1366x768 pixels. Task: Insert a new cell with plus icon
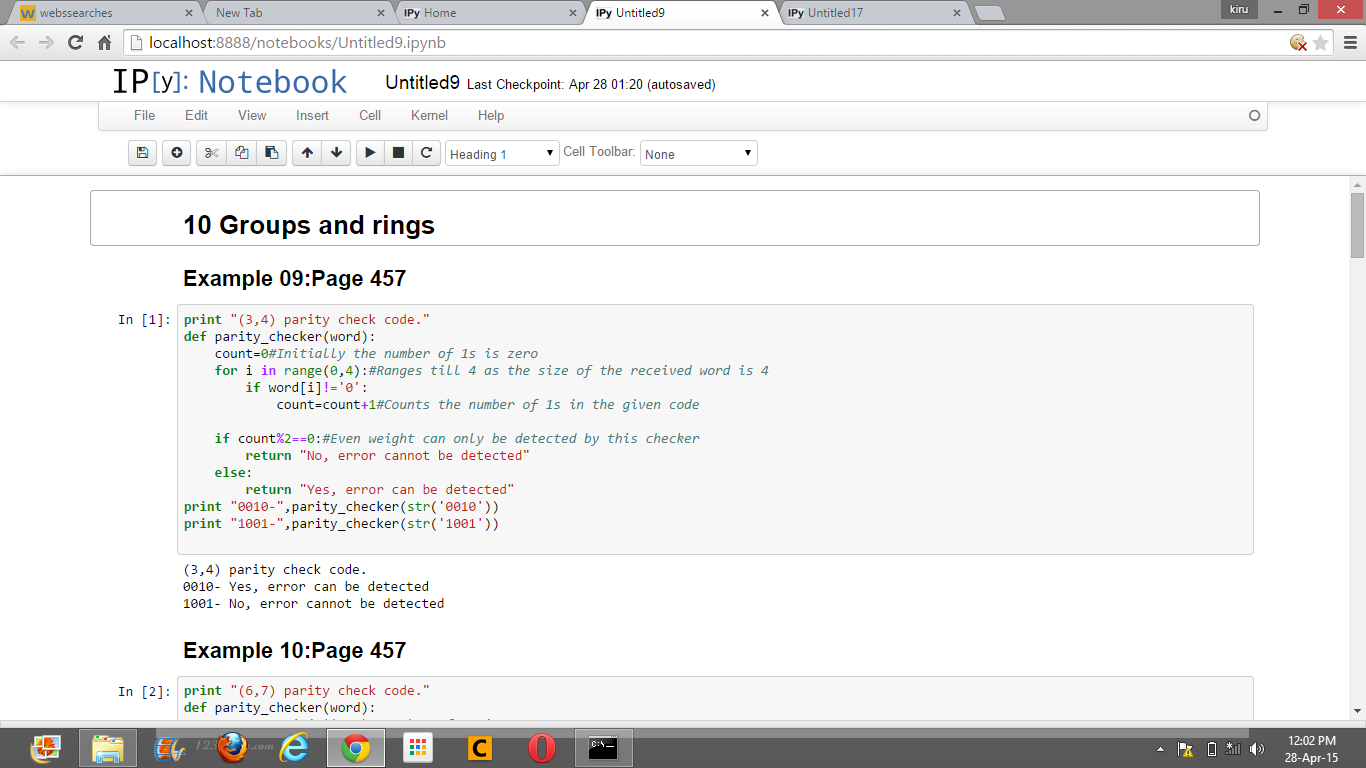pyautogui.click(x=176, y=153)
